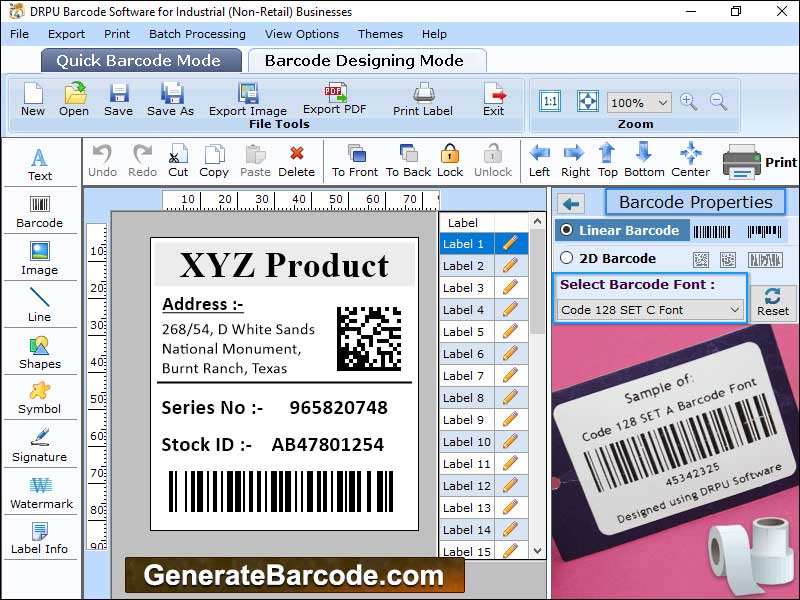The width and height of the screenshot is (800, 600).
Task: Bring object To Front
Action: (x=355, y=158)
